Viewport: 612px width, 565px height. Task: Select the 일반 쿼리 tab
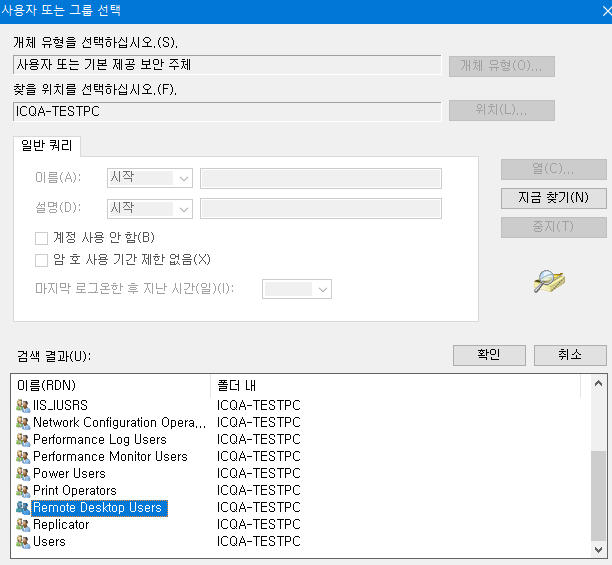point(47,146)
